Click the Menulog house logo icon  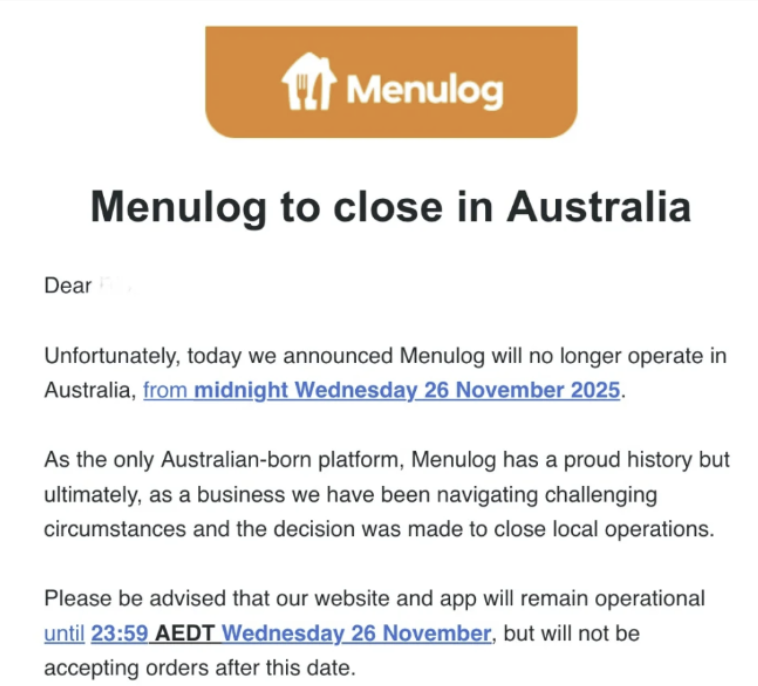306,82
